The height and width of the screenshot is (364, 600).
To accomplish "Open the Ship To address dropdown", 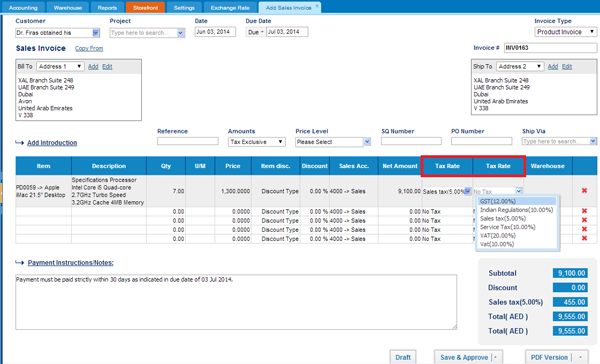I will click(520, 67).
